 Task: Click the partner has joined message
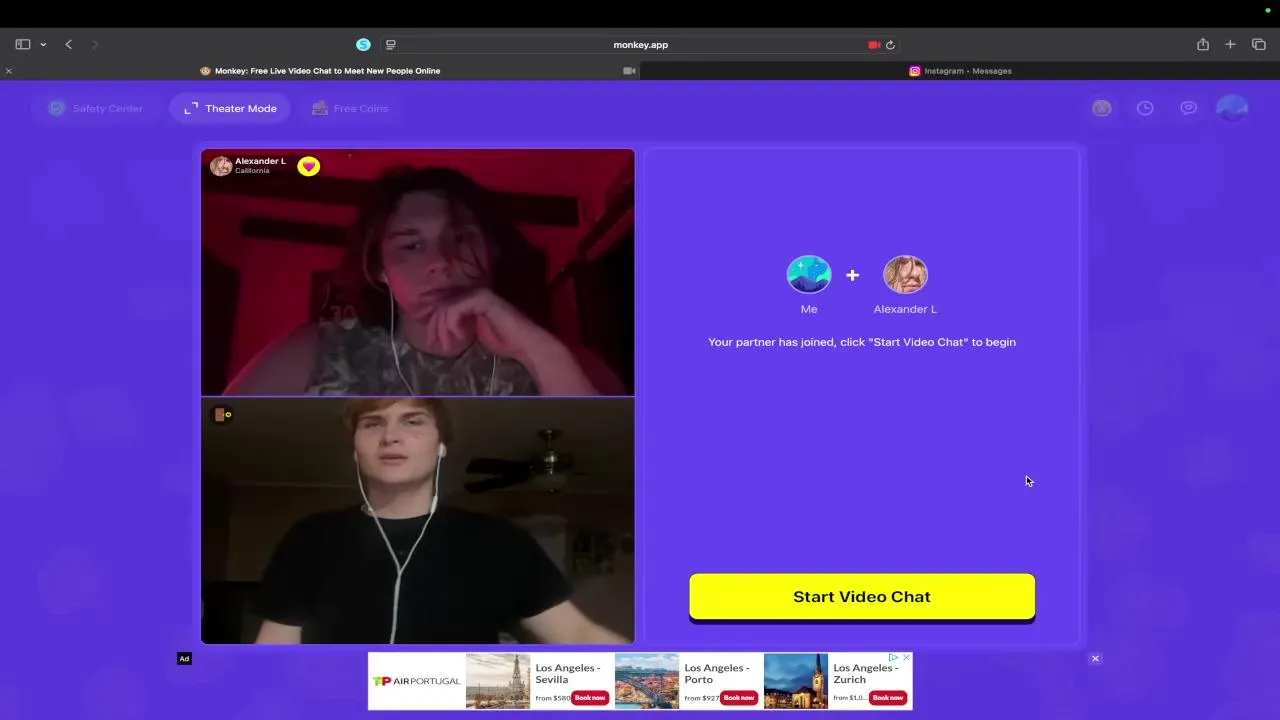862,342
